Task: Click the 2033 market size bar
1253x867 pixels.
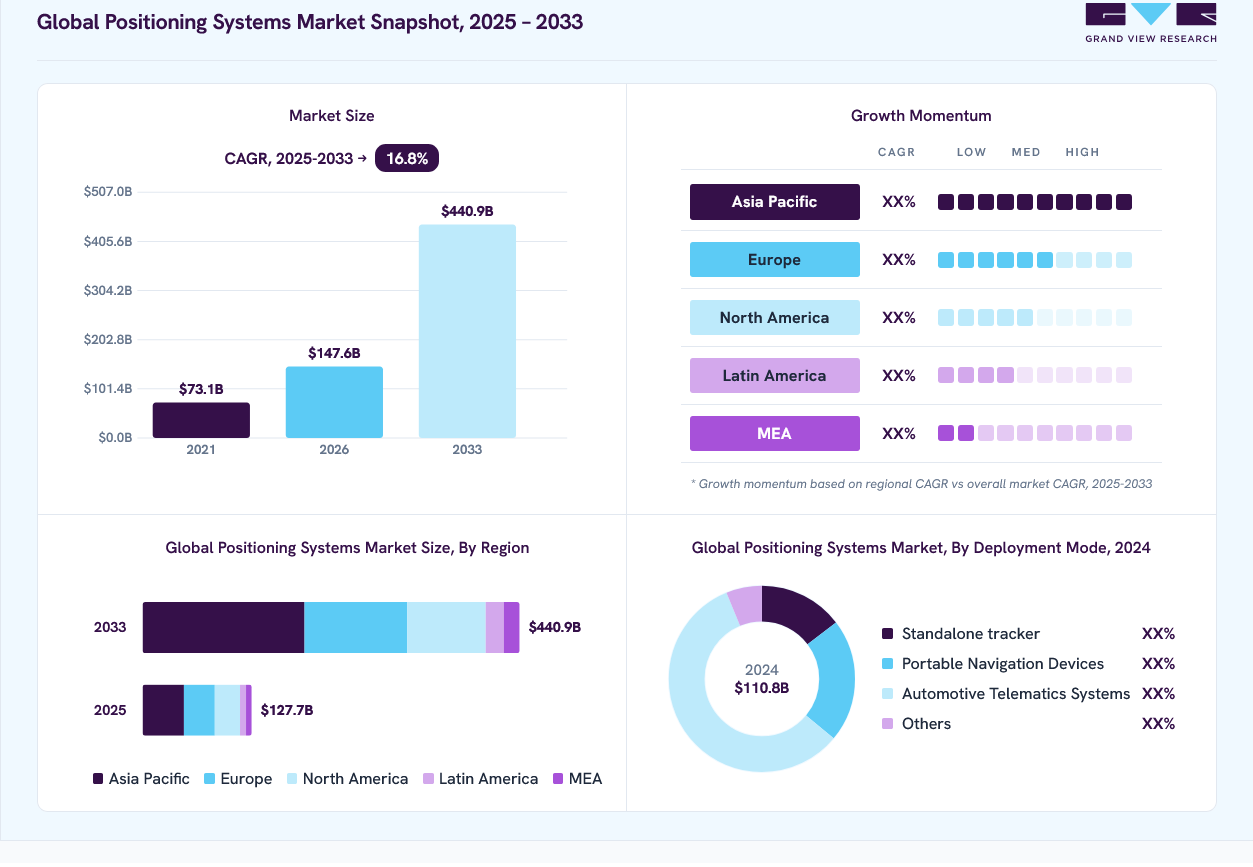Action: [x=467, y=331]
